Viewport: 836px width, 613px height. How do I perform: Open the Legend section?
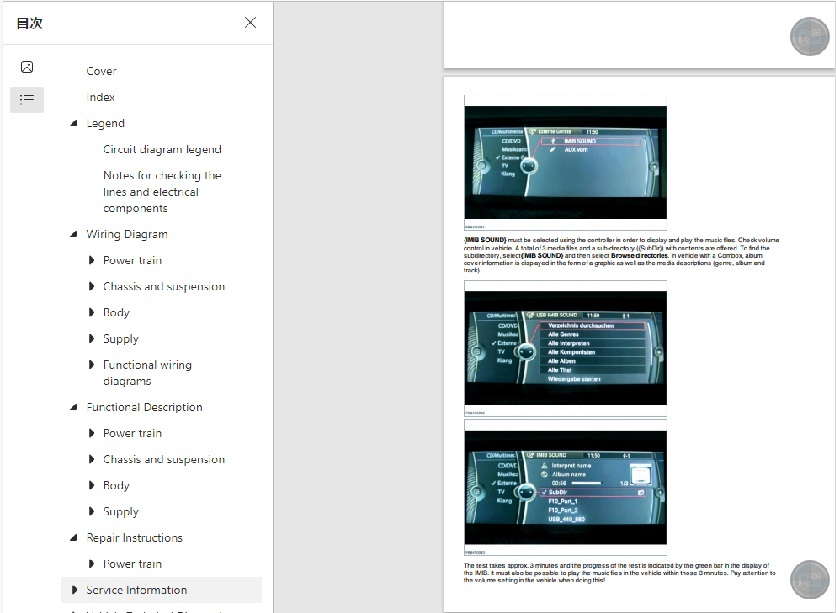(106, 123)
